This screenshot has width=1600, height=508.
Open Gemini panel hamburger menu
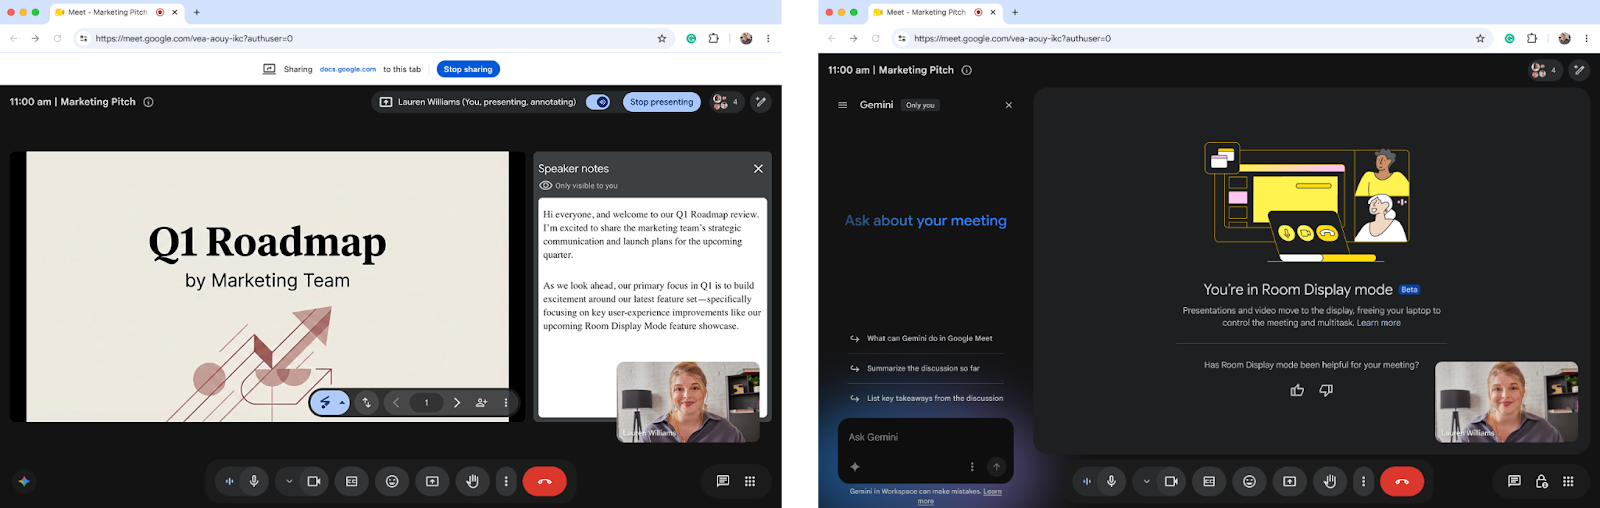842,105
